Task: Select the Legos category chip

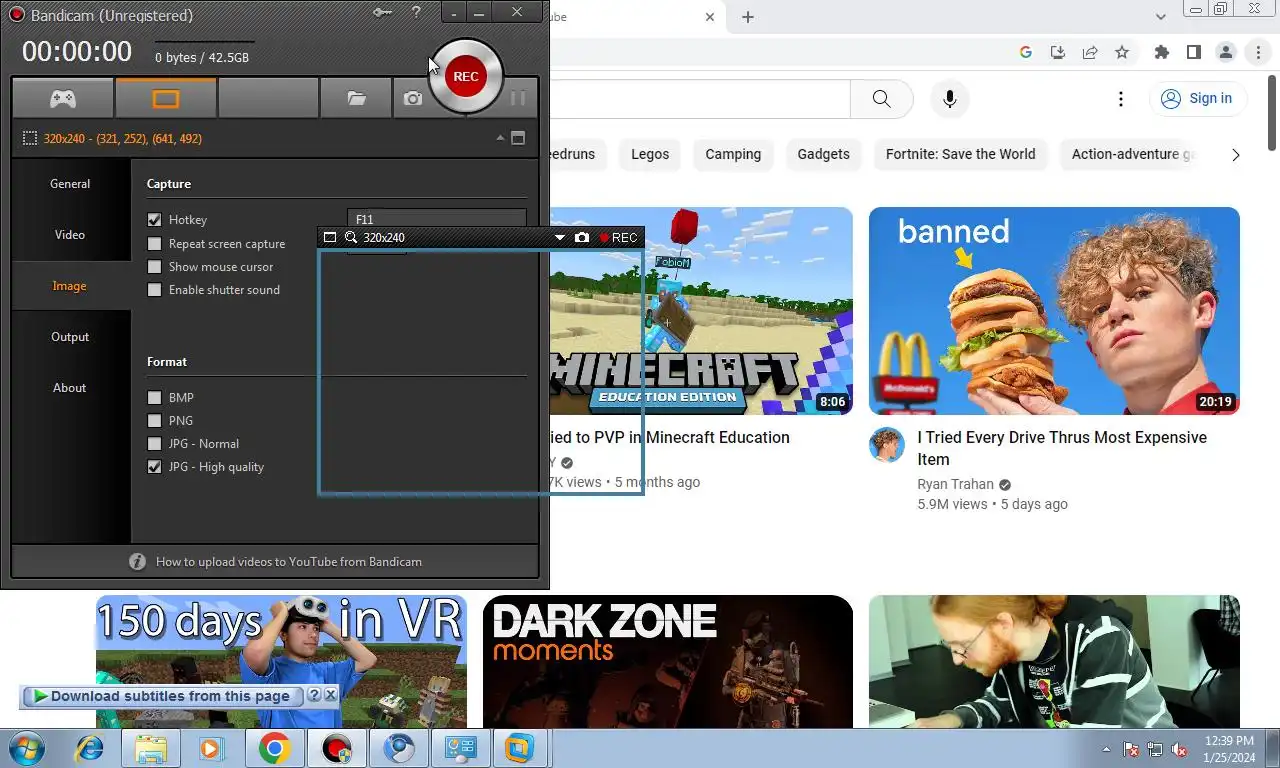Action: (650, 154)
